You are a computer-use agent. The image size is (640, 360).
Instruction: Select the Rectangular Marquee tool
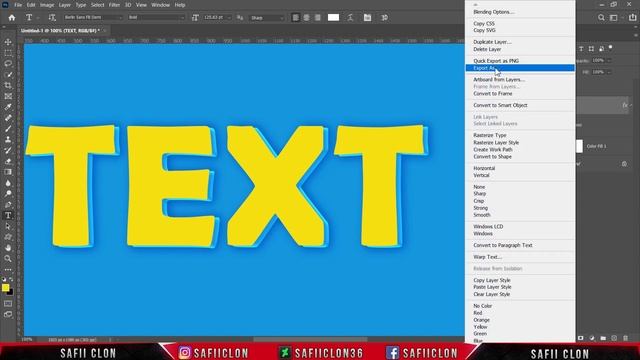click(x=8, y=53)
